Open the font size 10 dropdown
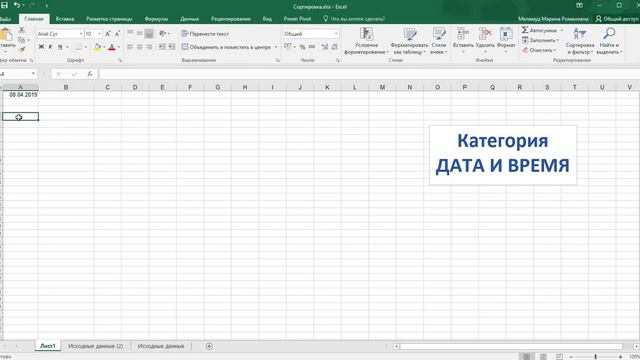 pyautogui.click(x=100, y=34)
